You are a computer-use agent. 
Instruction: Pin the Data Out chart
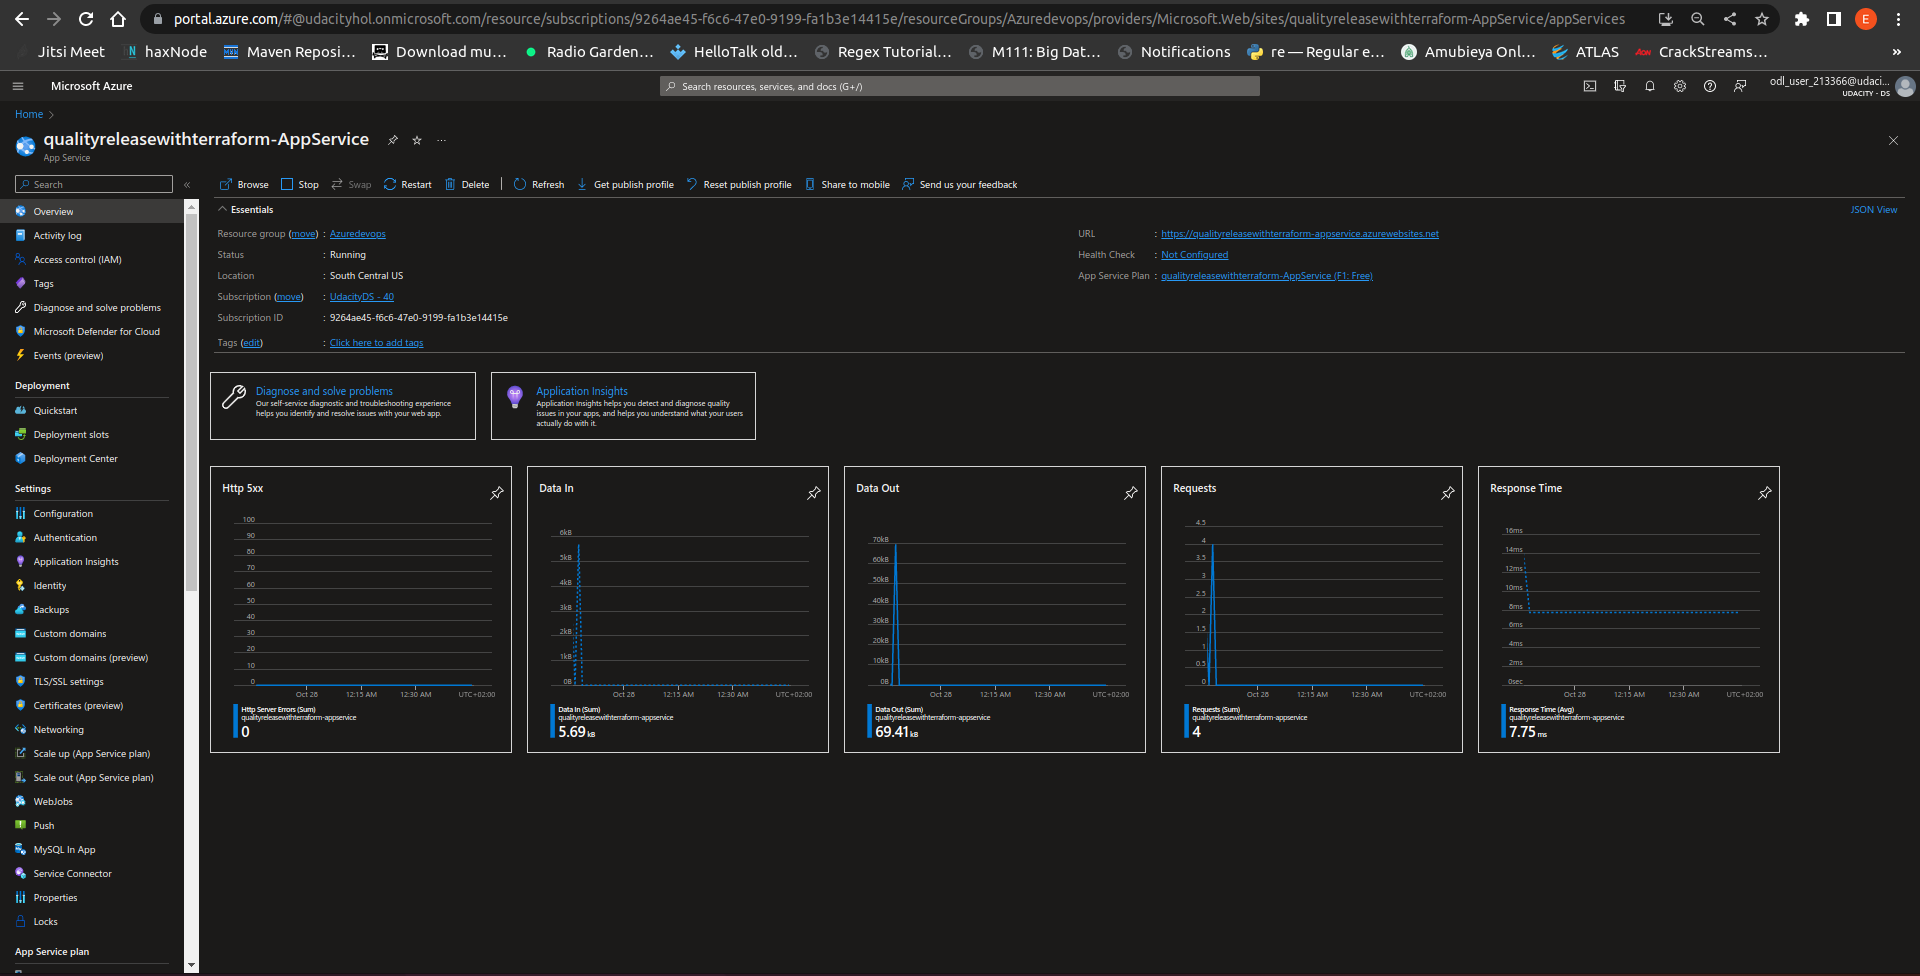[x=1131, y=493]
